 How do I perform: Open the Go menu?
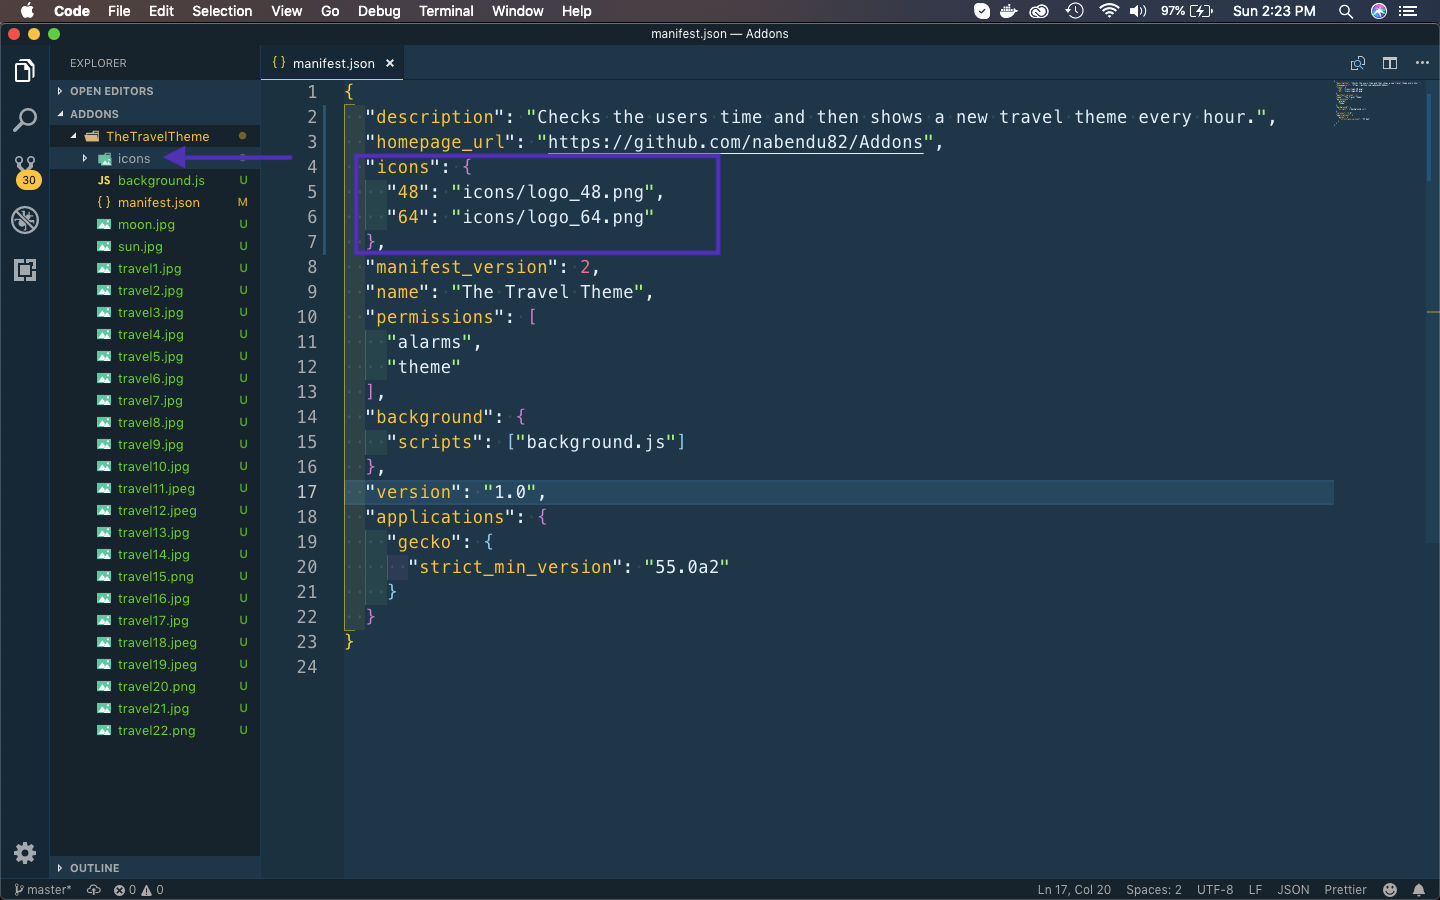pos(330,11)
